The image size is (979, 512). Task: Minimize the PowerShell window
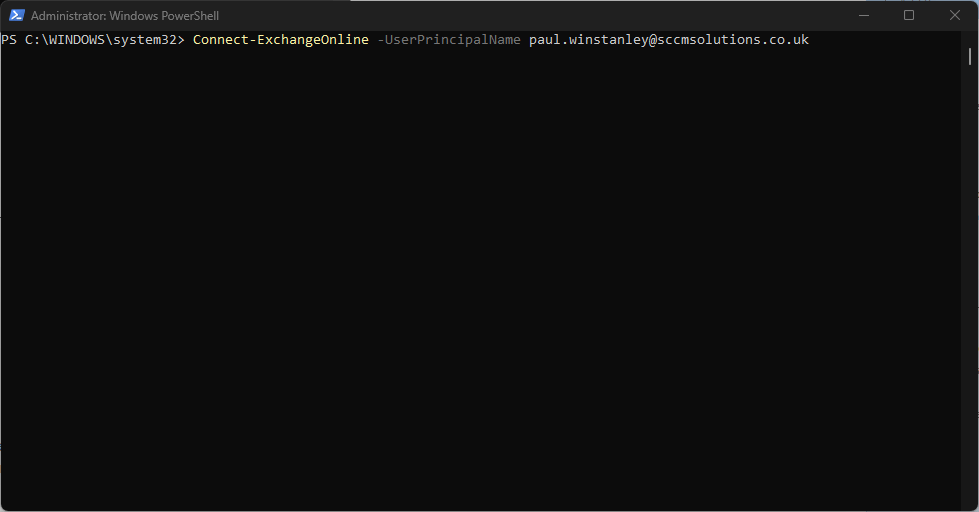coord(862,16)
